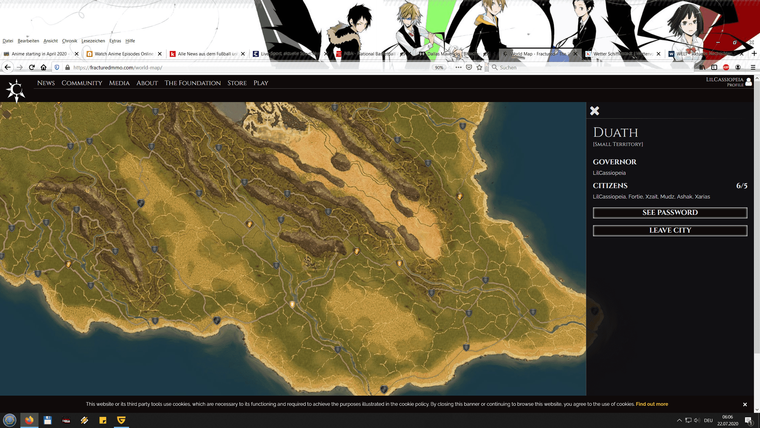Open the Store page link
The width and height of the screenshot is (760, 428).
pos(237,83)
